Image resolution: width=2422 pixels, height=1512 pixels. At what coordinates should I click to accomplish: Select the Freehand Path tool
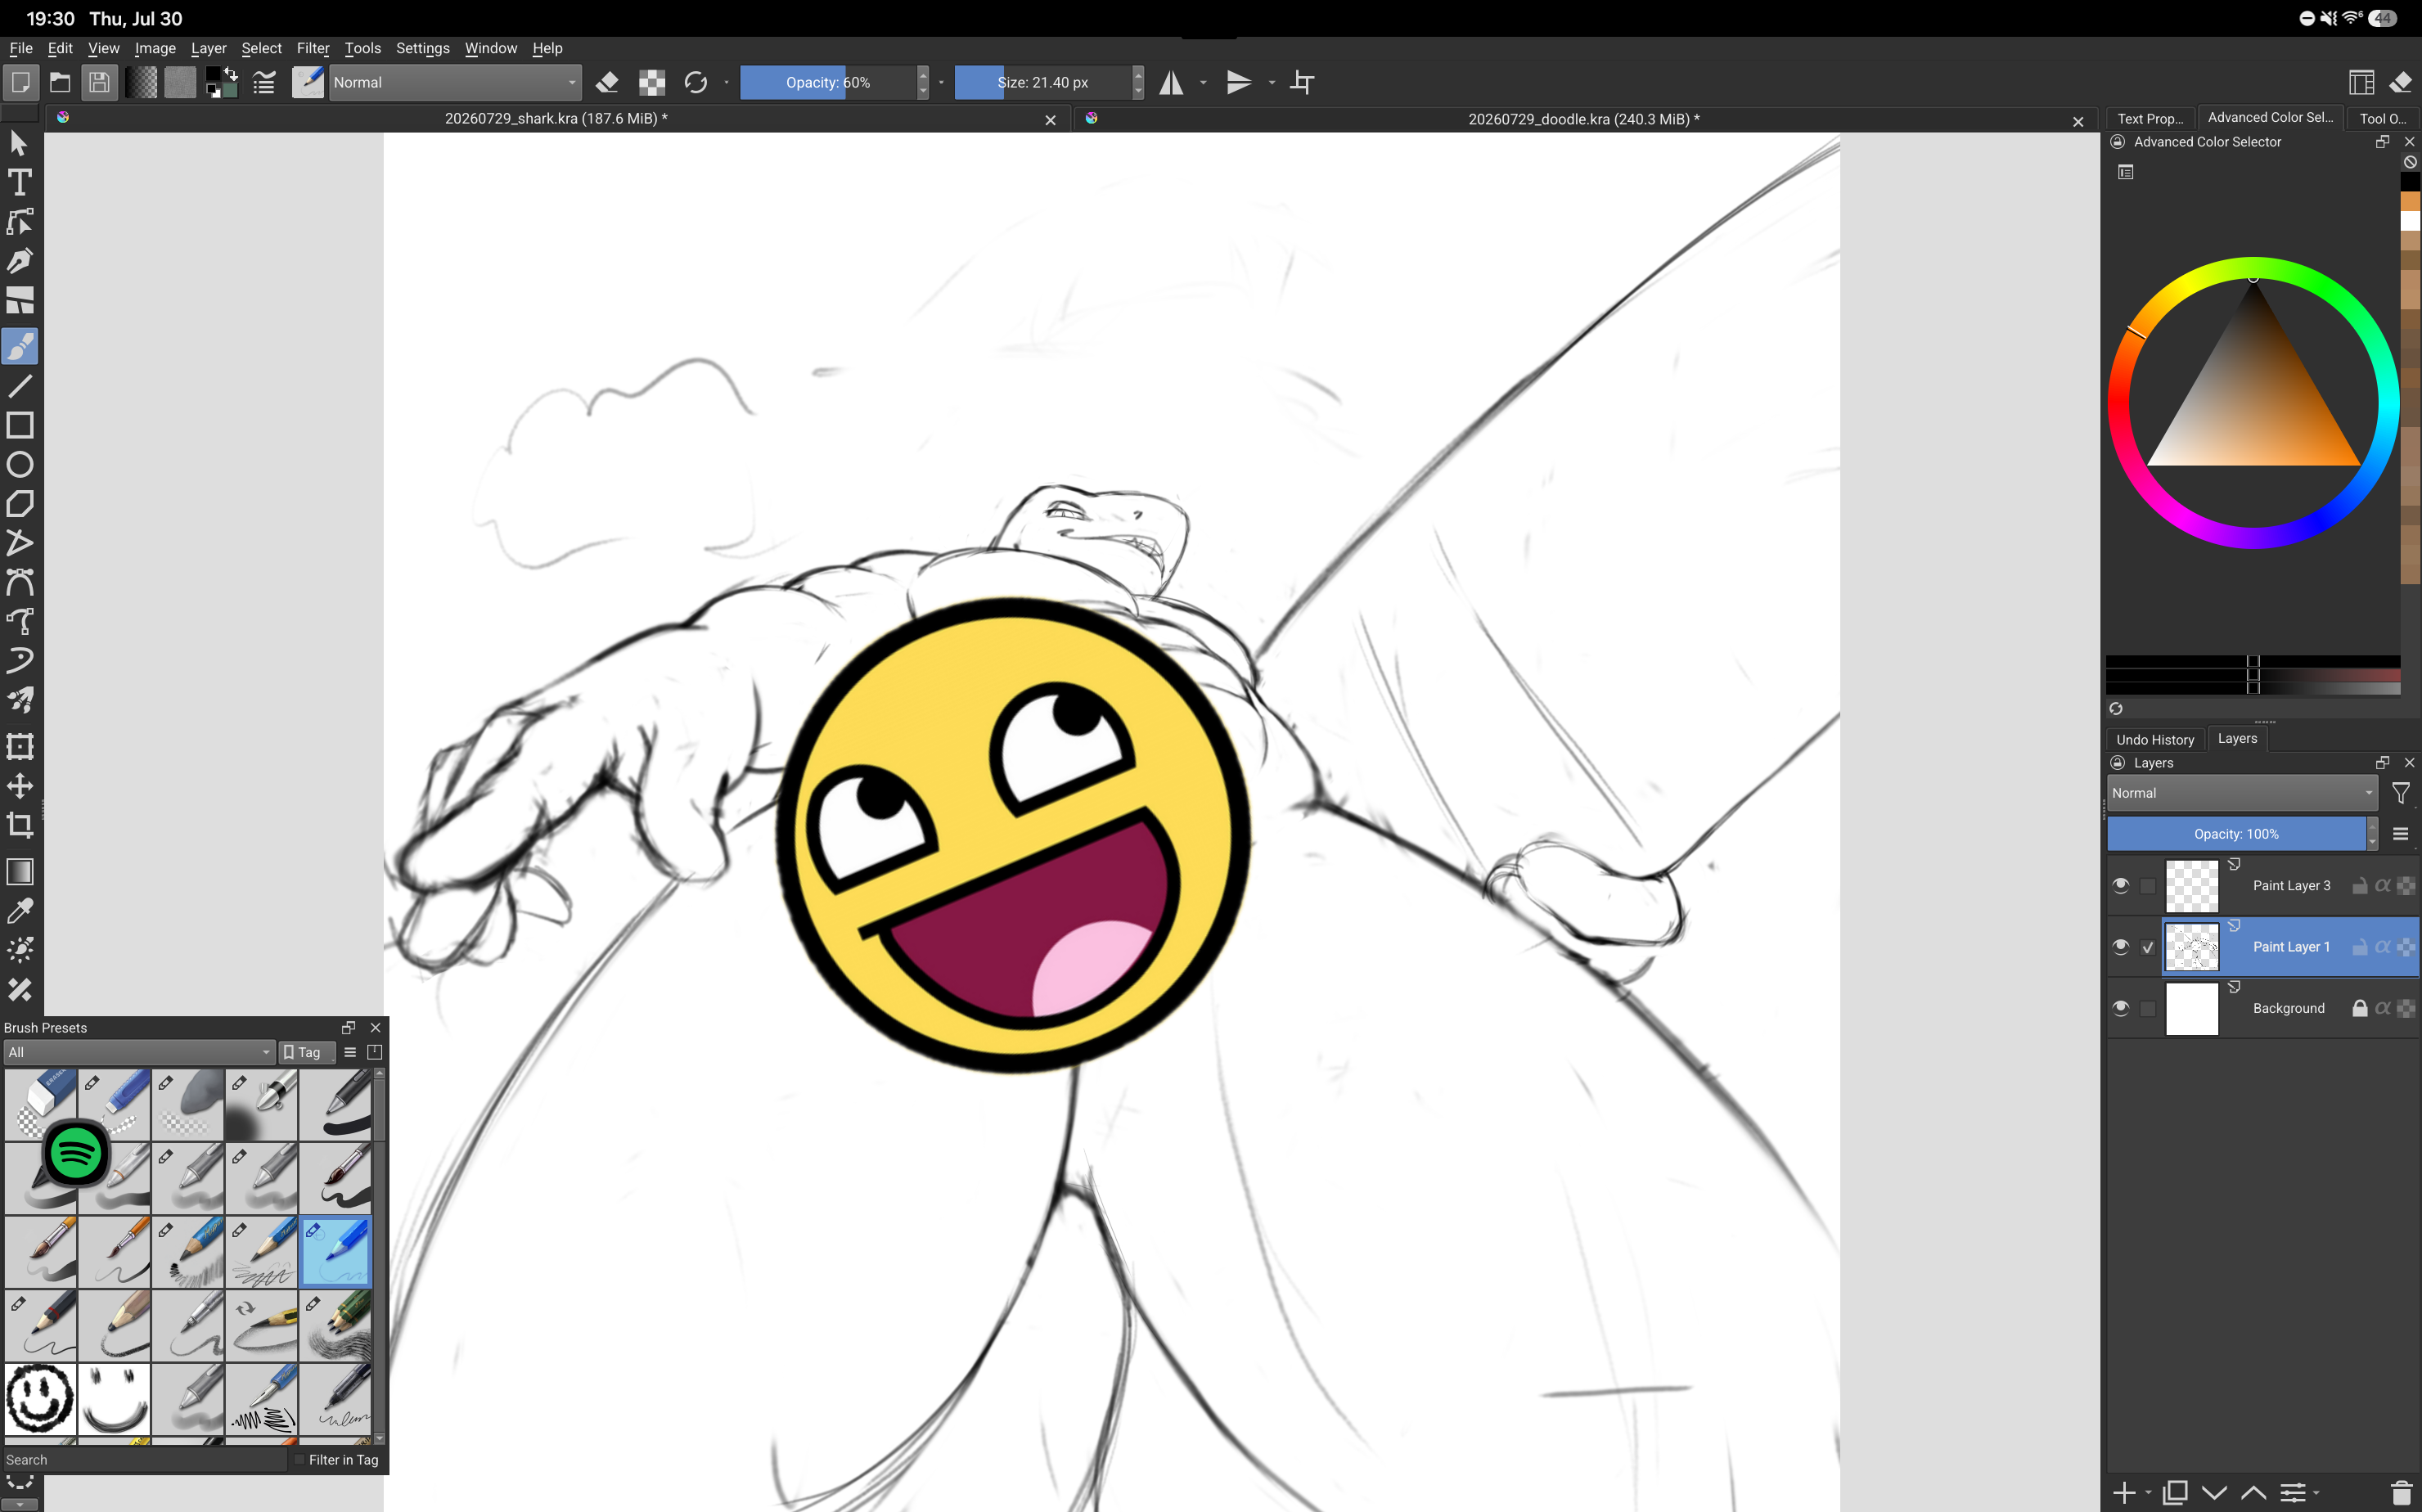point(20,621)
